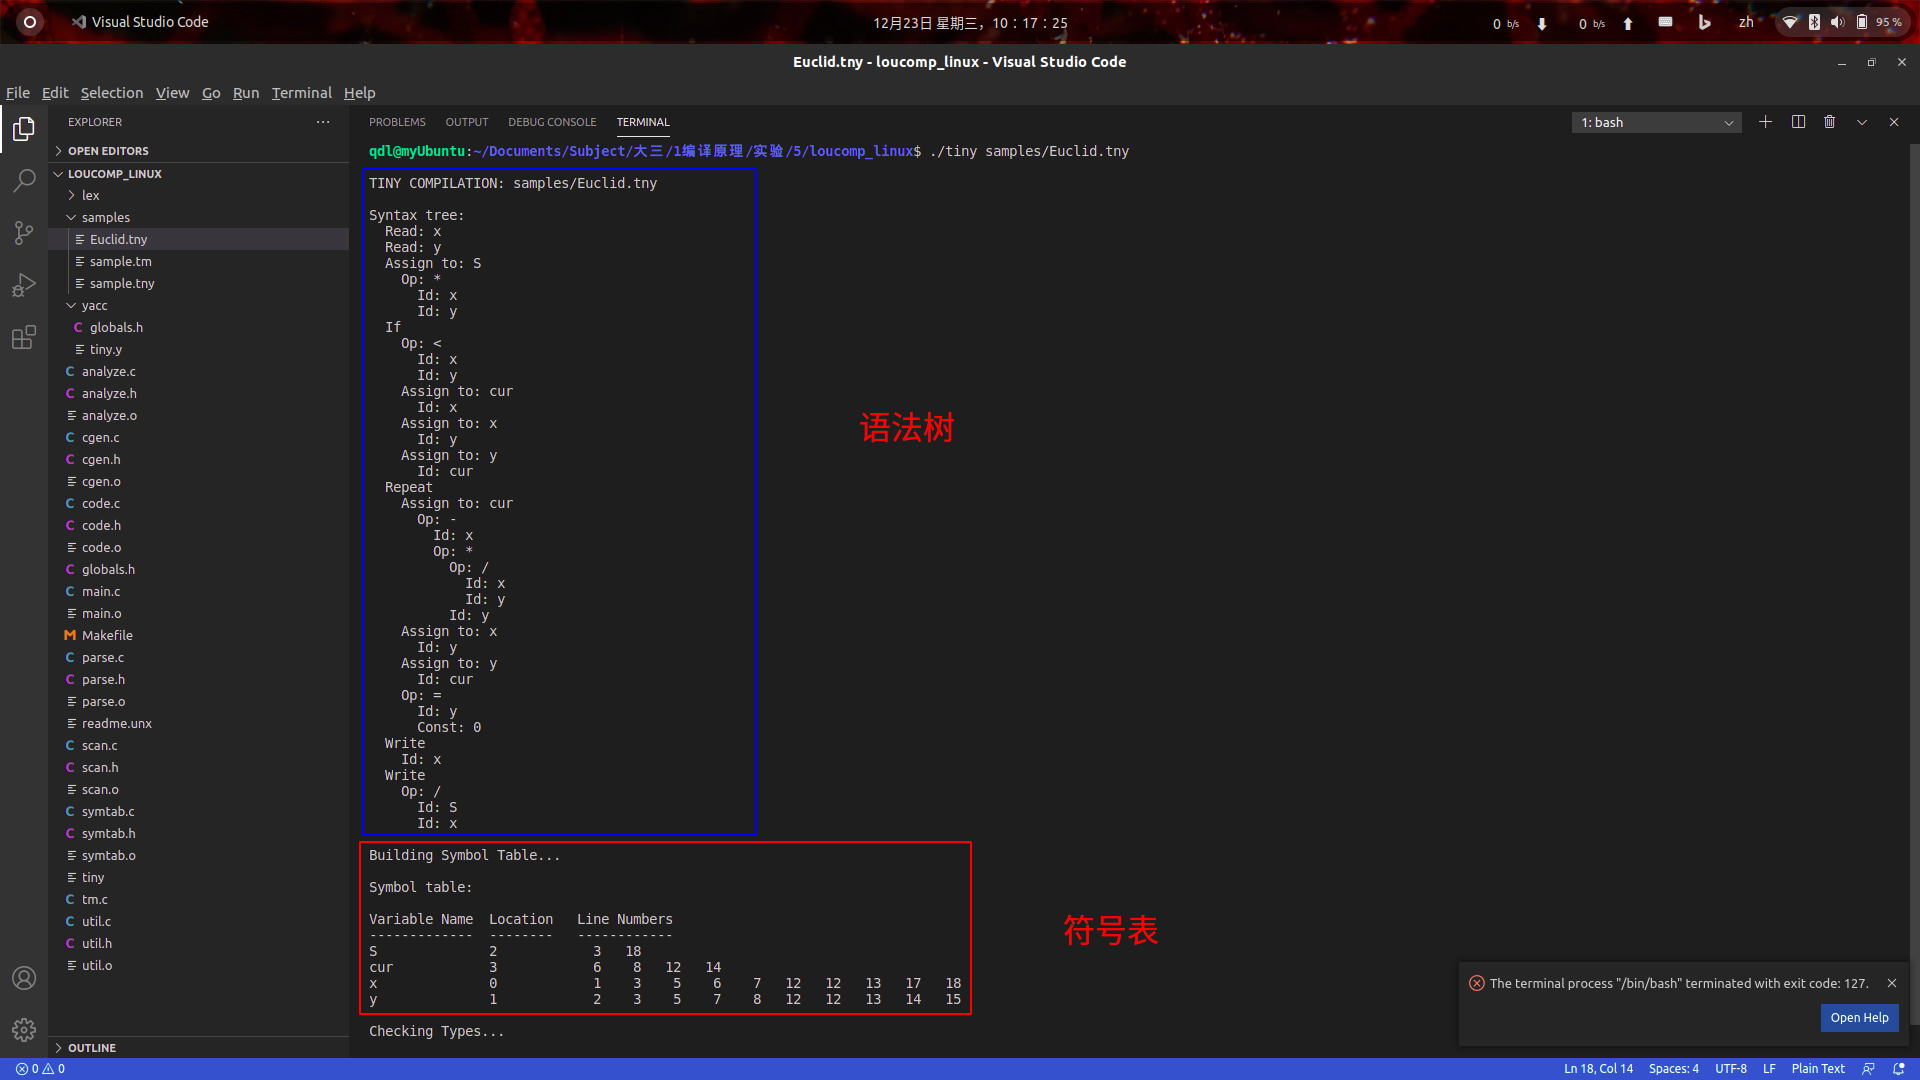Expand the OUTLINE section
The width and height of the screenshot is (1920, 1080).
tap(92, 1047)
